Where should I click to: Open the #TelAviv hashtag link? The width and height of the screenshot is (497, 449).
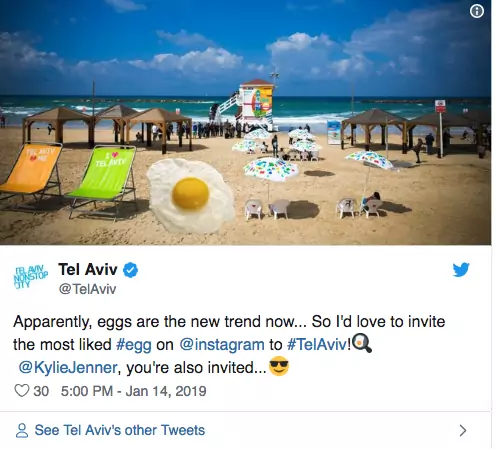(317, 344)
